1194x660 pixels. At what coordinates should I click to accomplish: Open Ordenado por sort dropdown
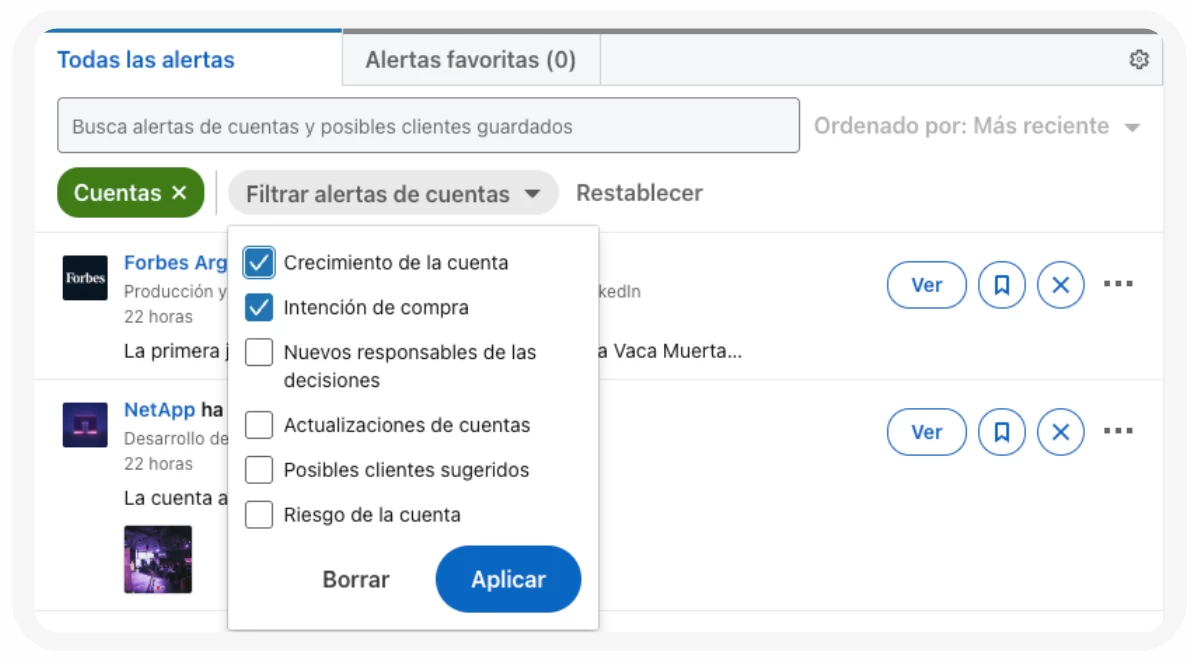(x=977, y=126)
